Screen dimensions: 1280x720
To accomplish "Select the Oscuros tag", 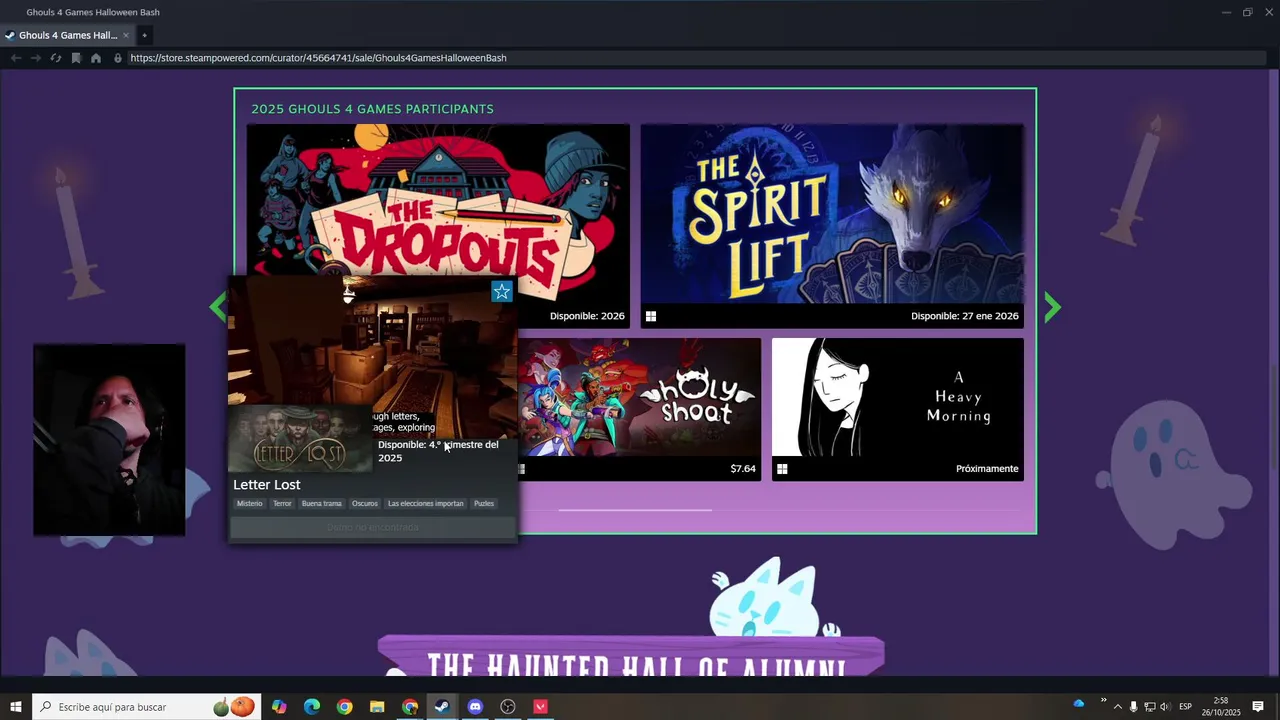I will (x=365, y=504).
